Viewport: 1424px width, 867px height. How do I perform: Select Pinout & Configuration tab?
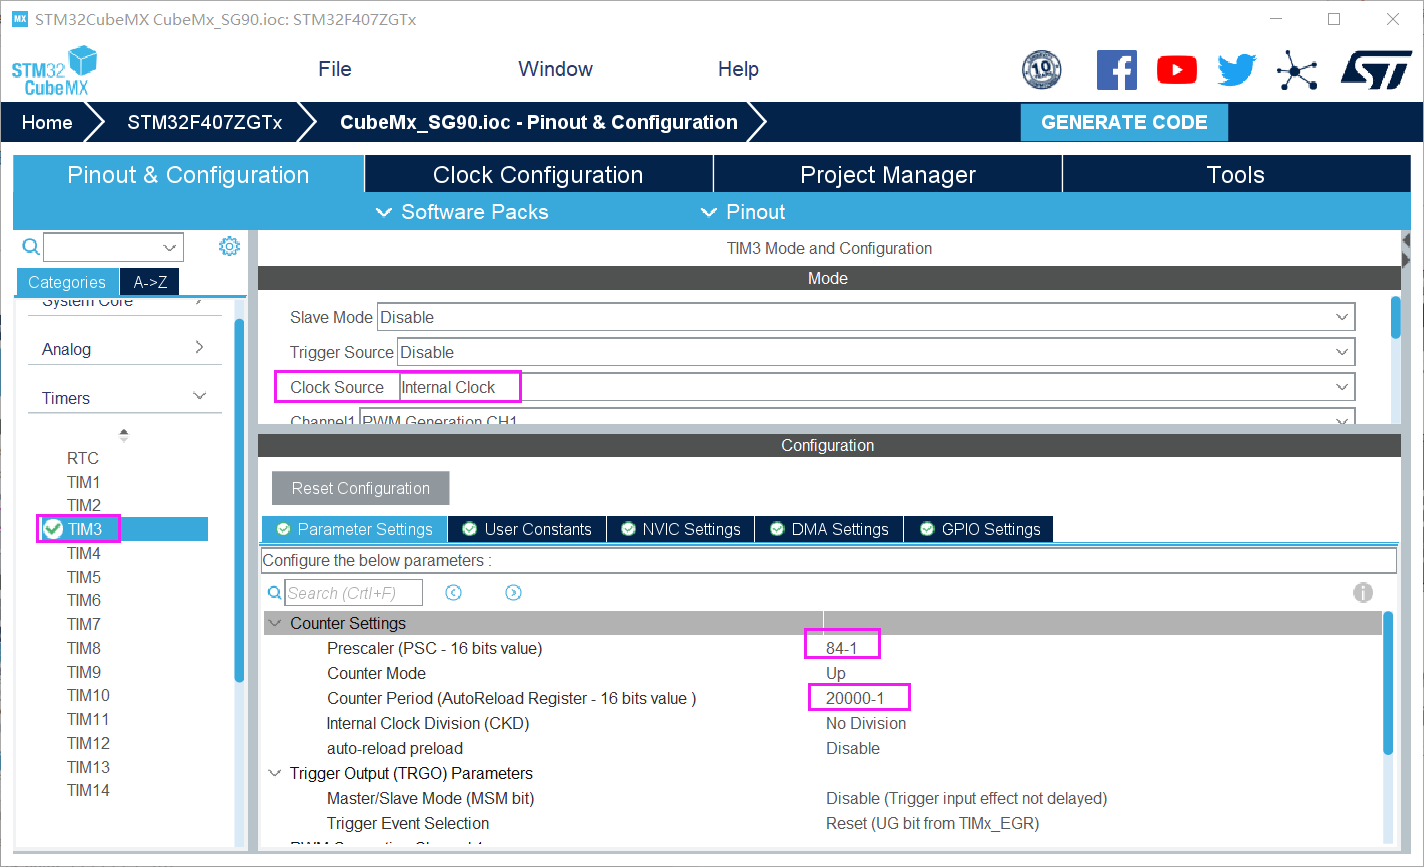(x=188, y=175)
